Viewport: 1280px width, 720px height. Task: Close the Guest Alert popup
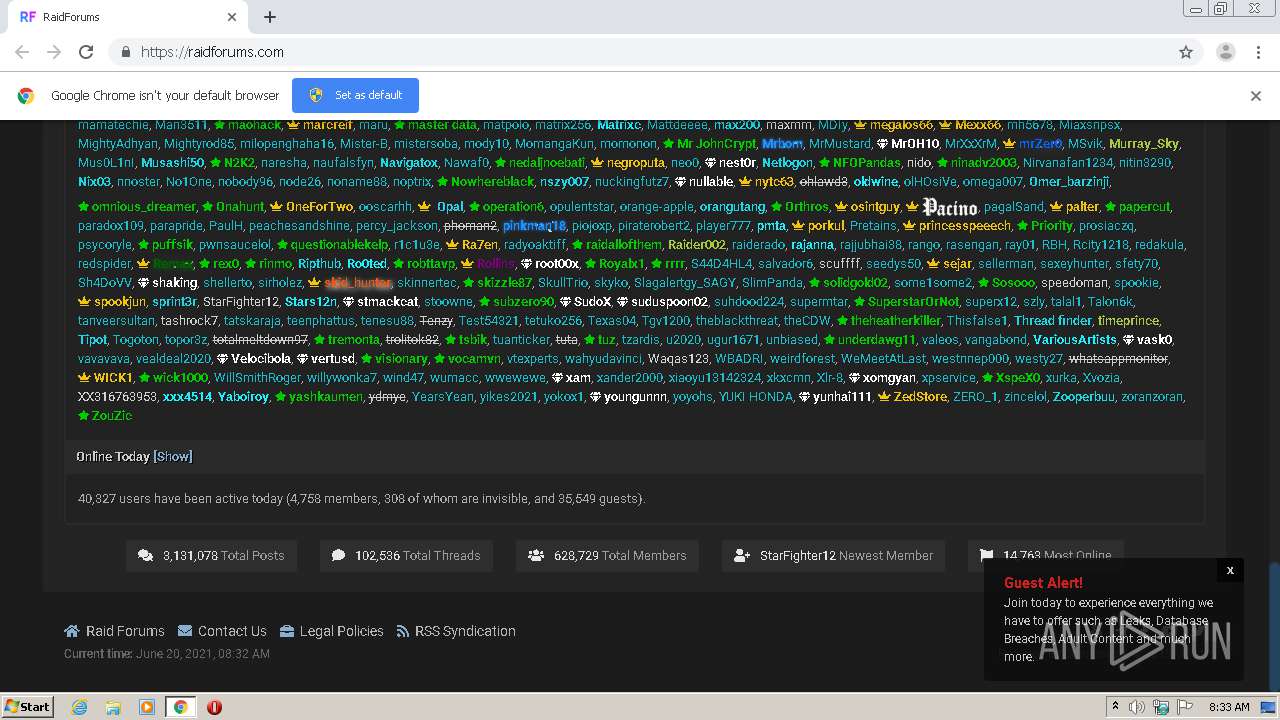tap(1230, 570)
